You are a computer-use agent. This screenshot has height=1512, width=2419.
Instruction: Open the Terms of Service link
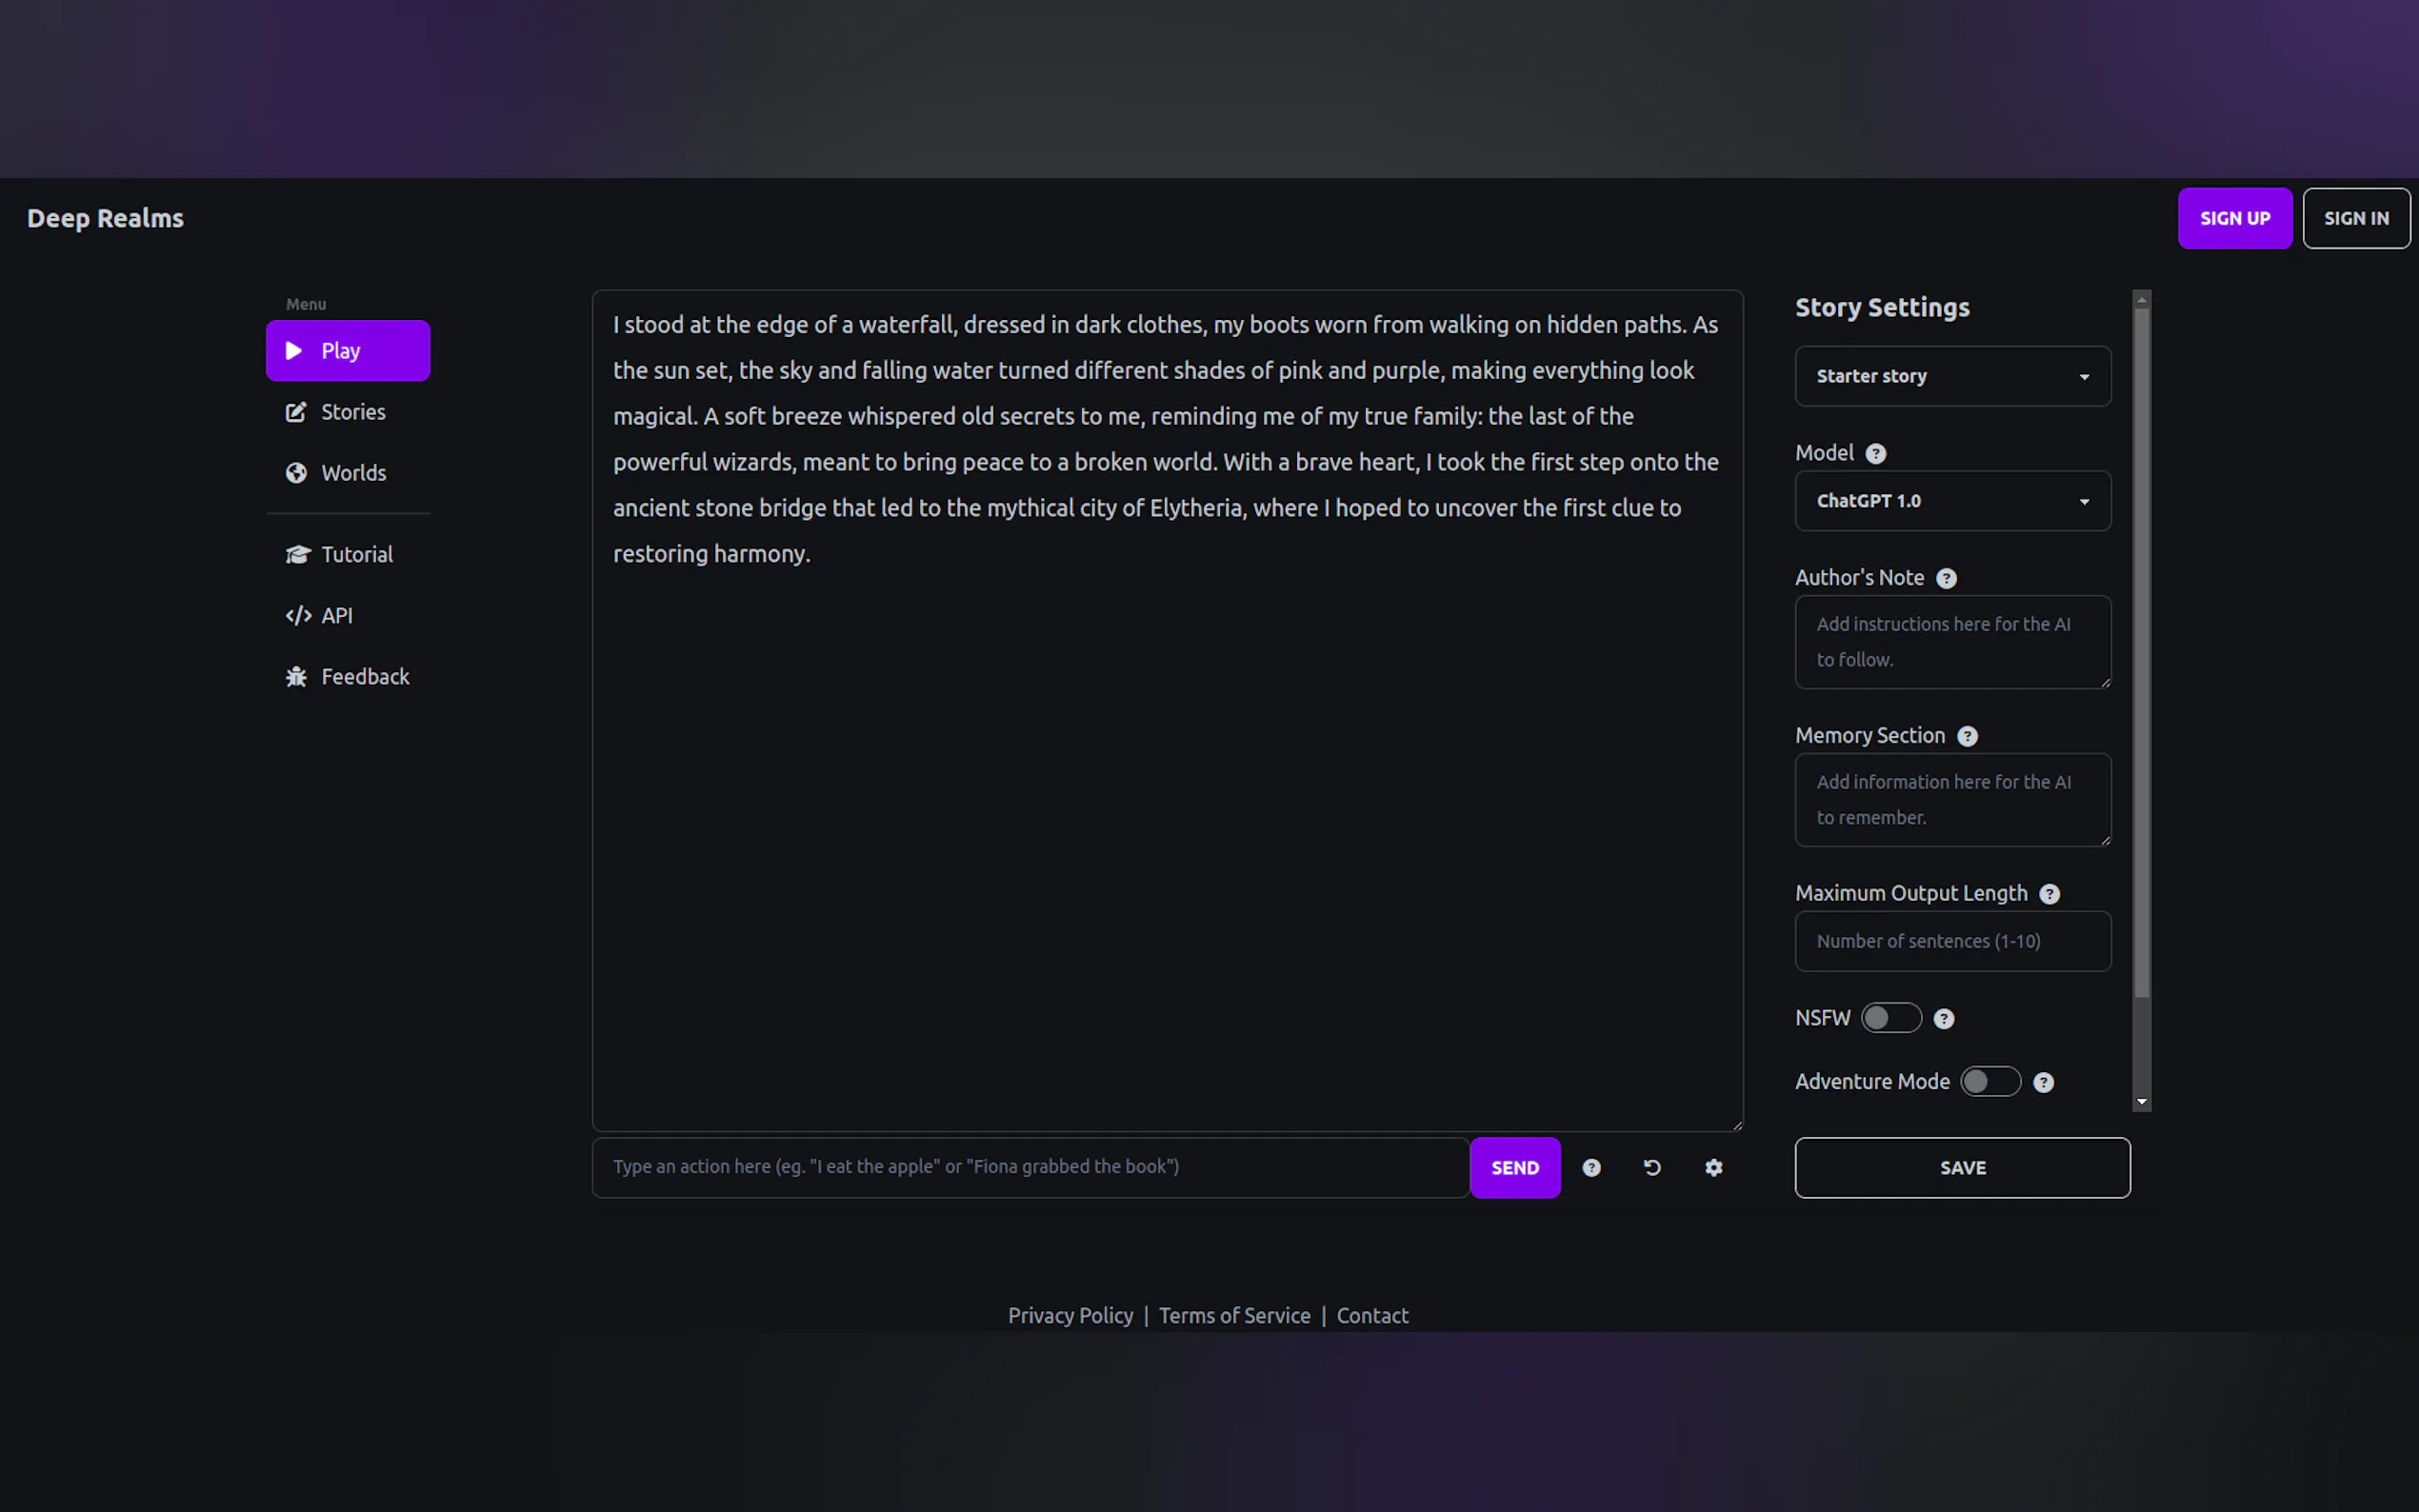[x=1234, y=1315]
